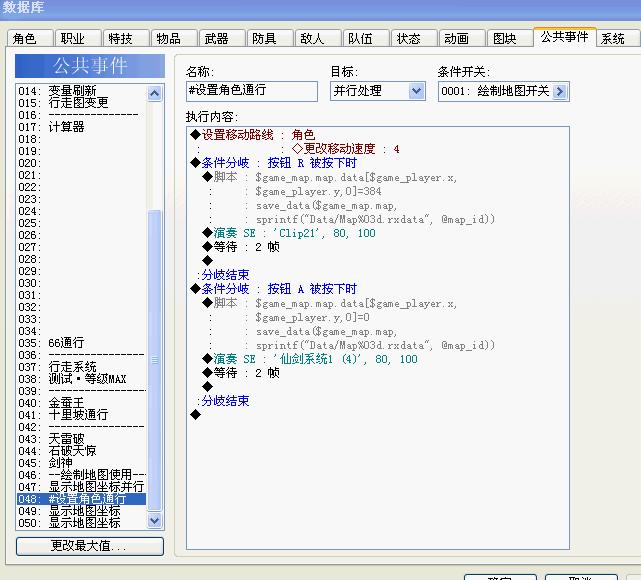Select event 044: 石破天惊
Image resolution: width=641 pixels, height=580 pixels.
81,450
